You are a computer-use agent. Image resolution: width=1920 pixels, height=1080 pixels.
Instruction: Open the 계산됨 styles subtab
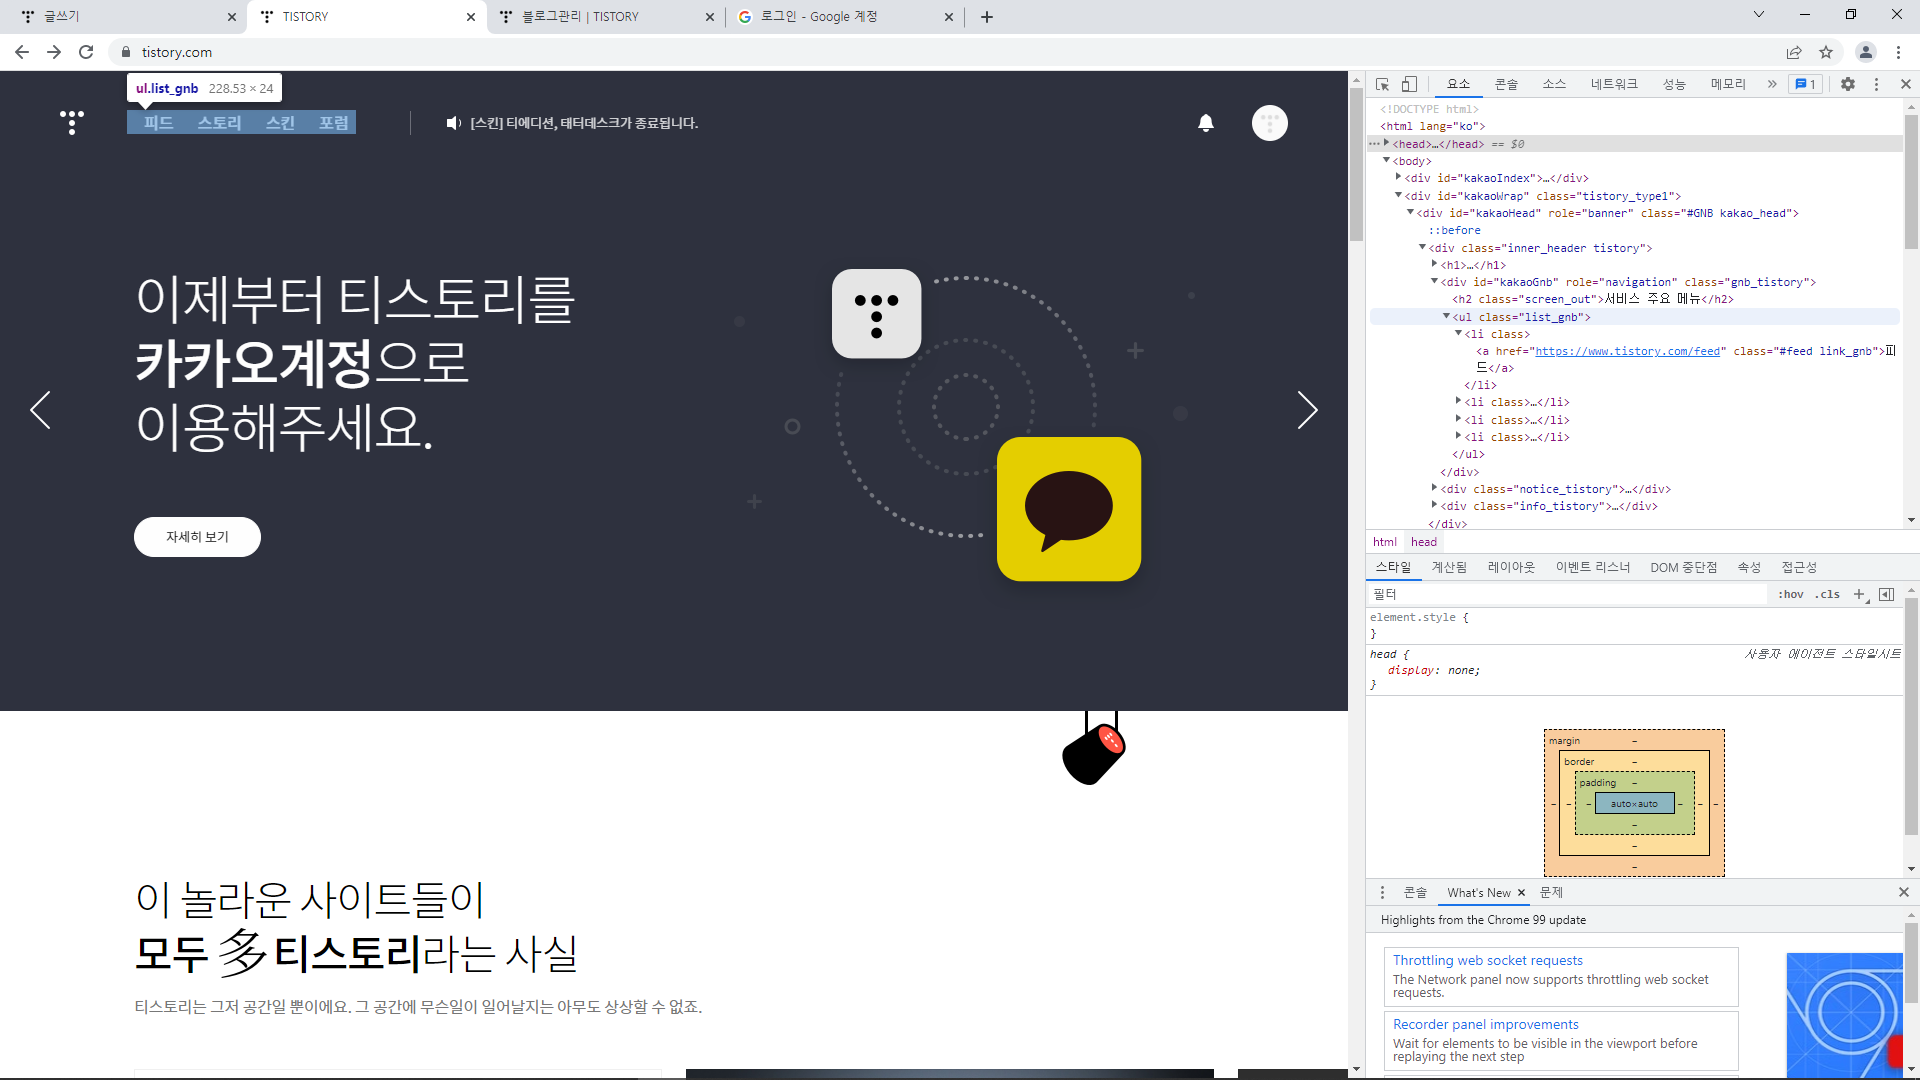point(1449,567)
